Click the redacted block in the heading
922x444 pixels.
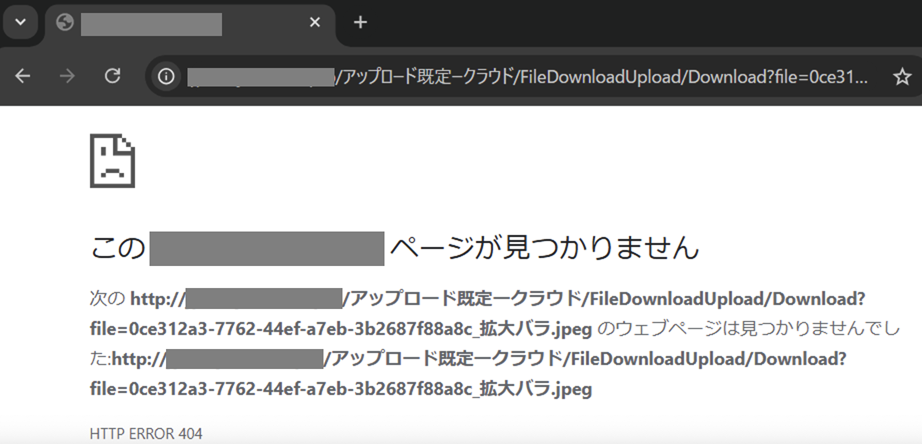point(266,248)
